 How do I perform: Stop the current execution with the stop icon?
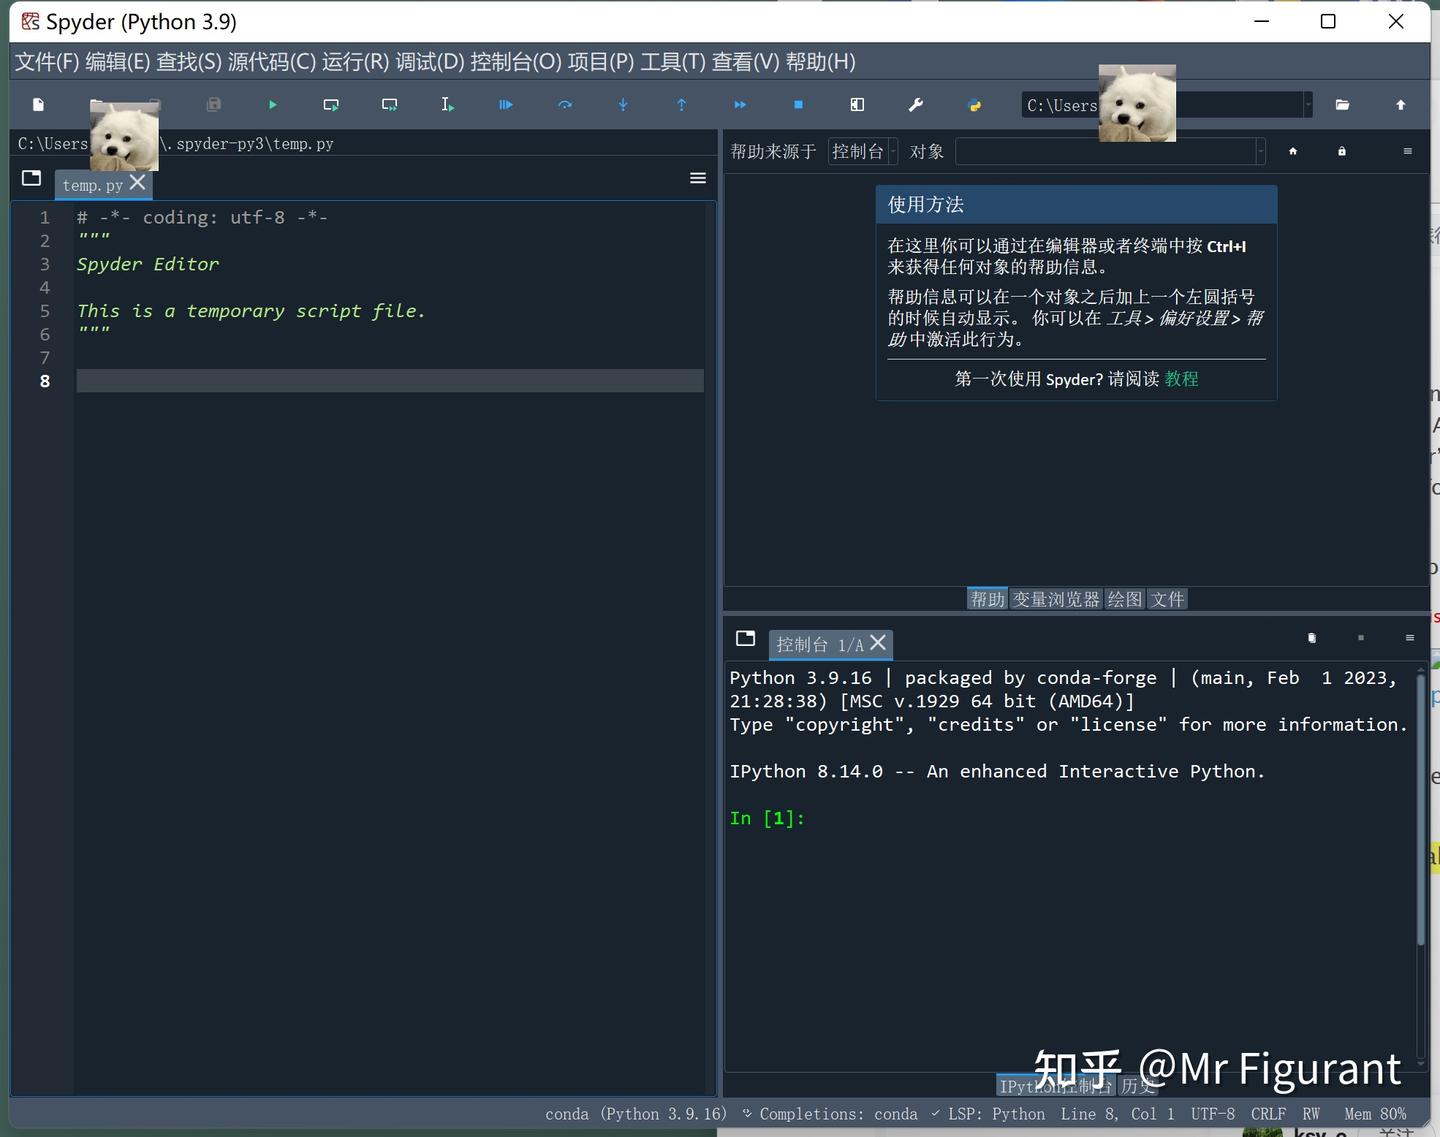tap(798, 105)
